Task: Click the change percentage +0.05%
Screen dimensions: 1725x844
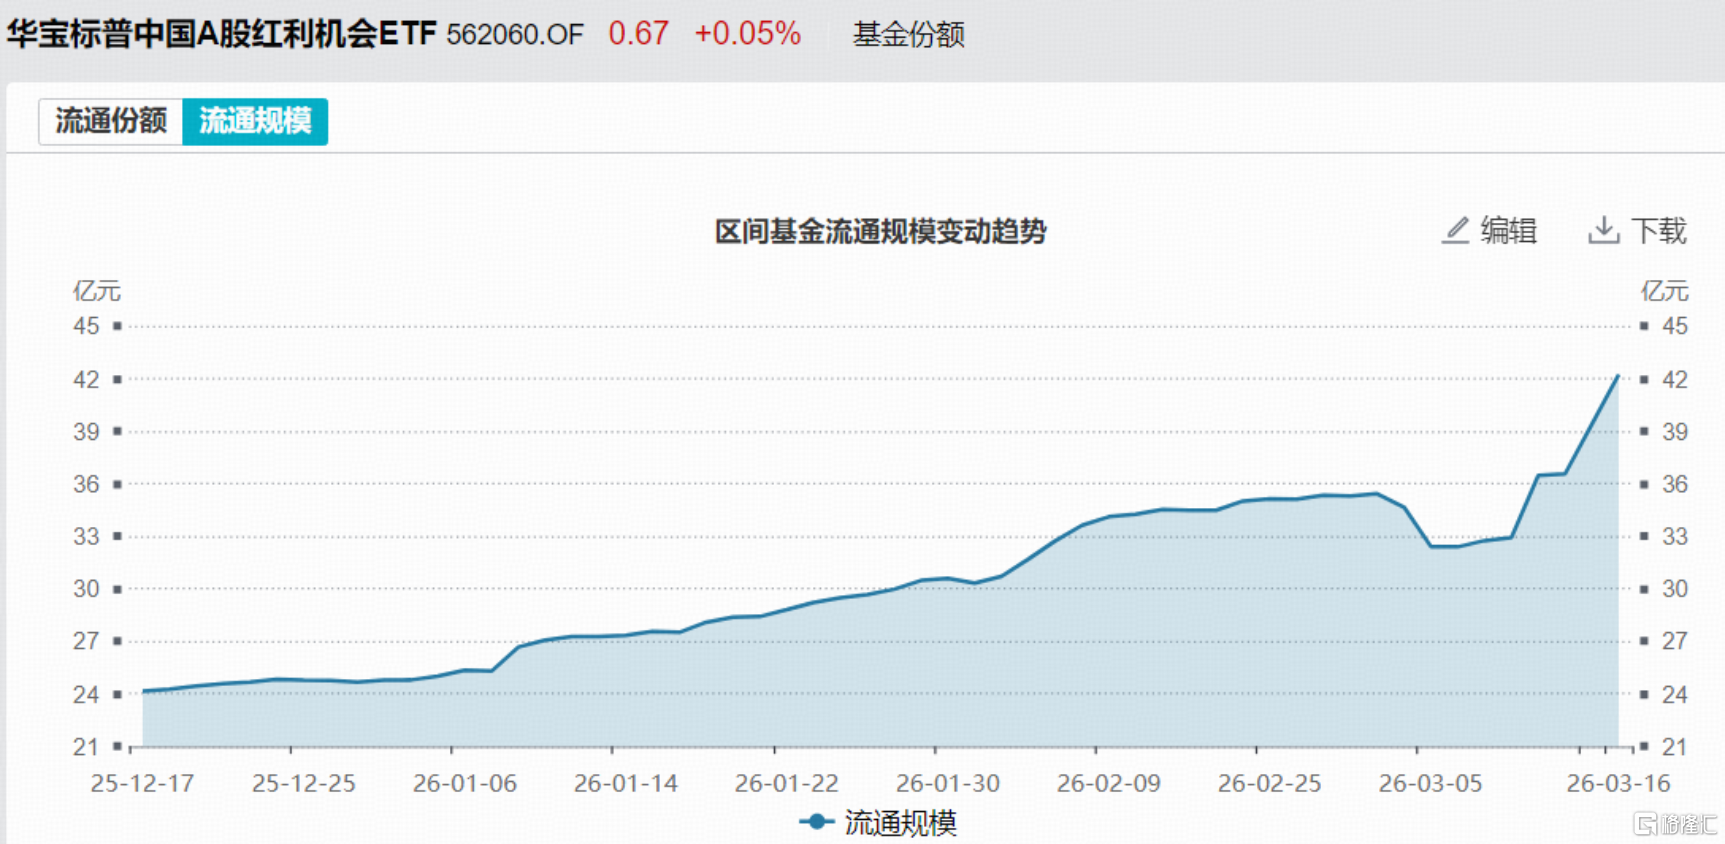Action: [748, 34]
